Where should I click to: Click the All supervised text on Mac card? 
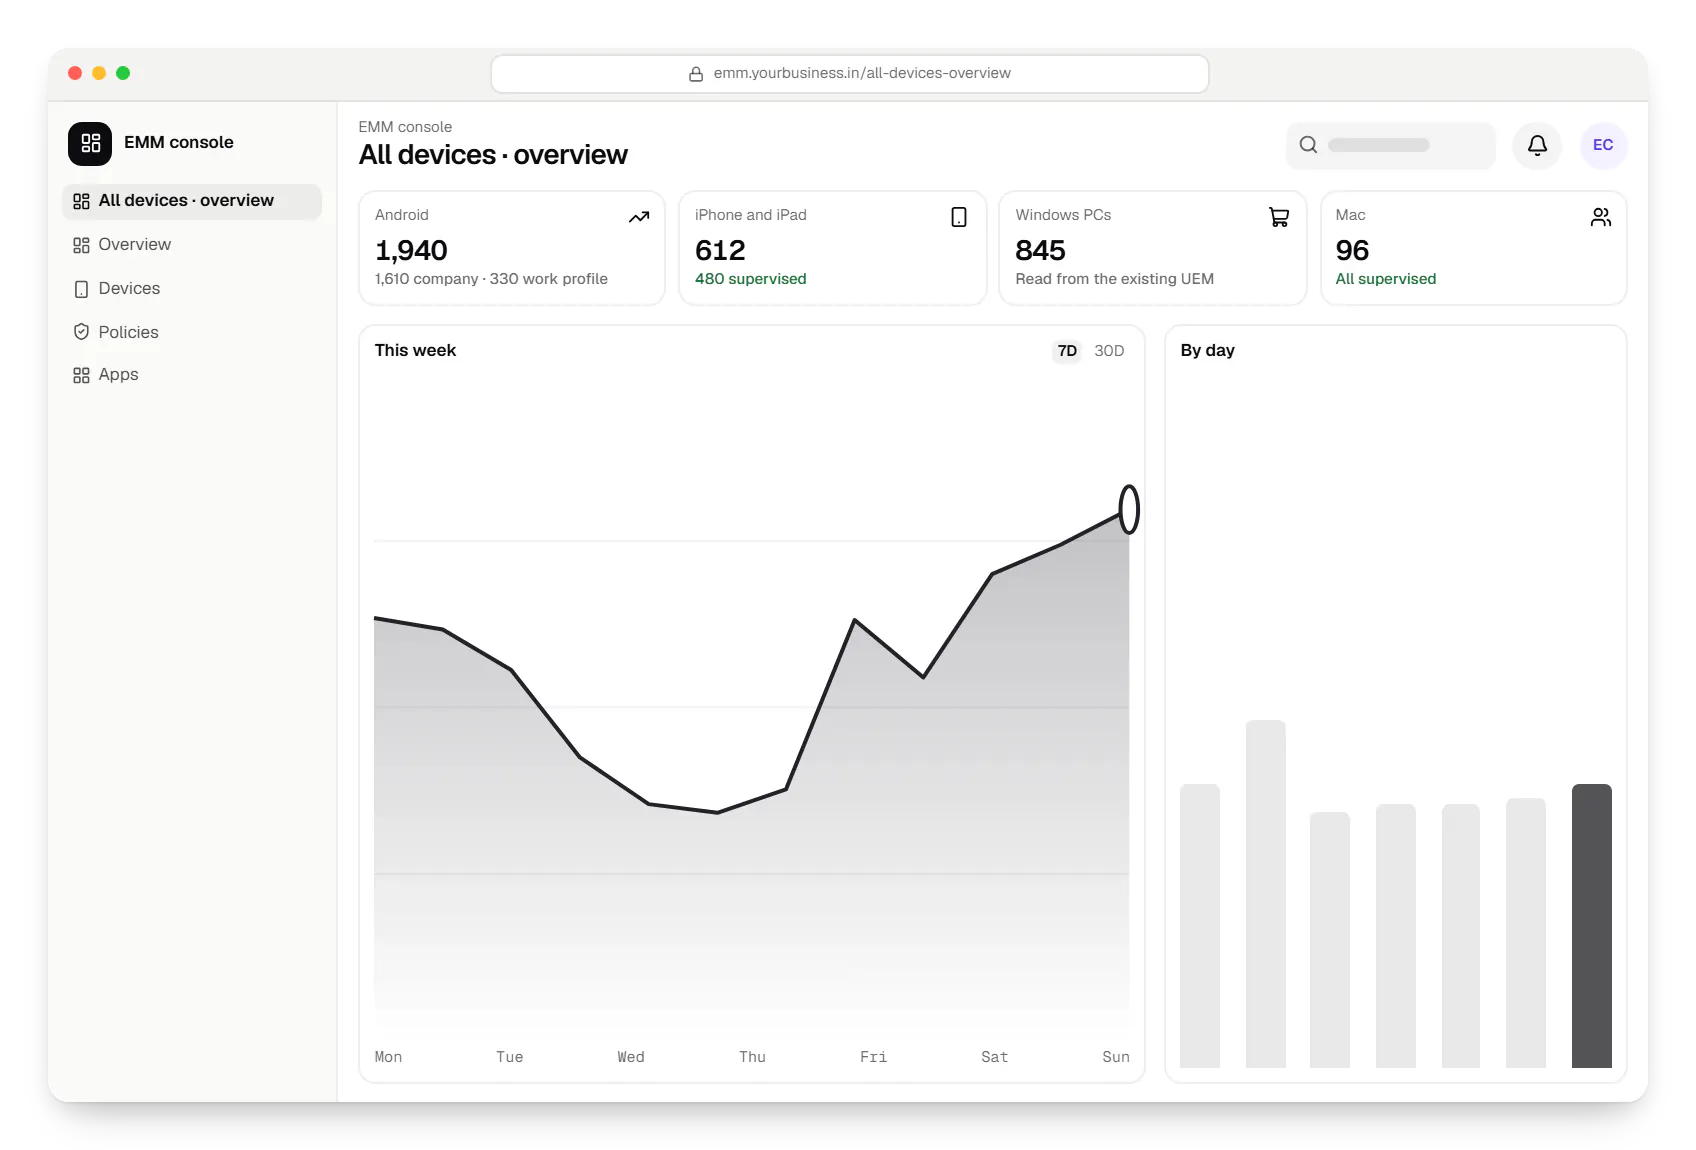1385,279
